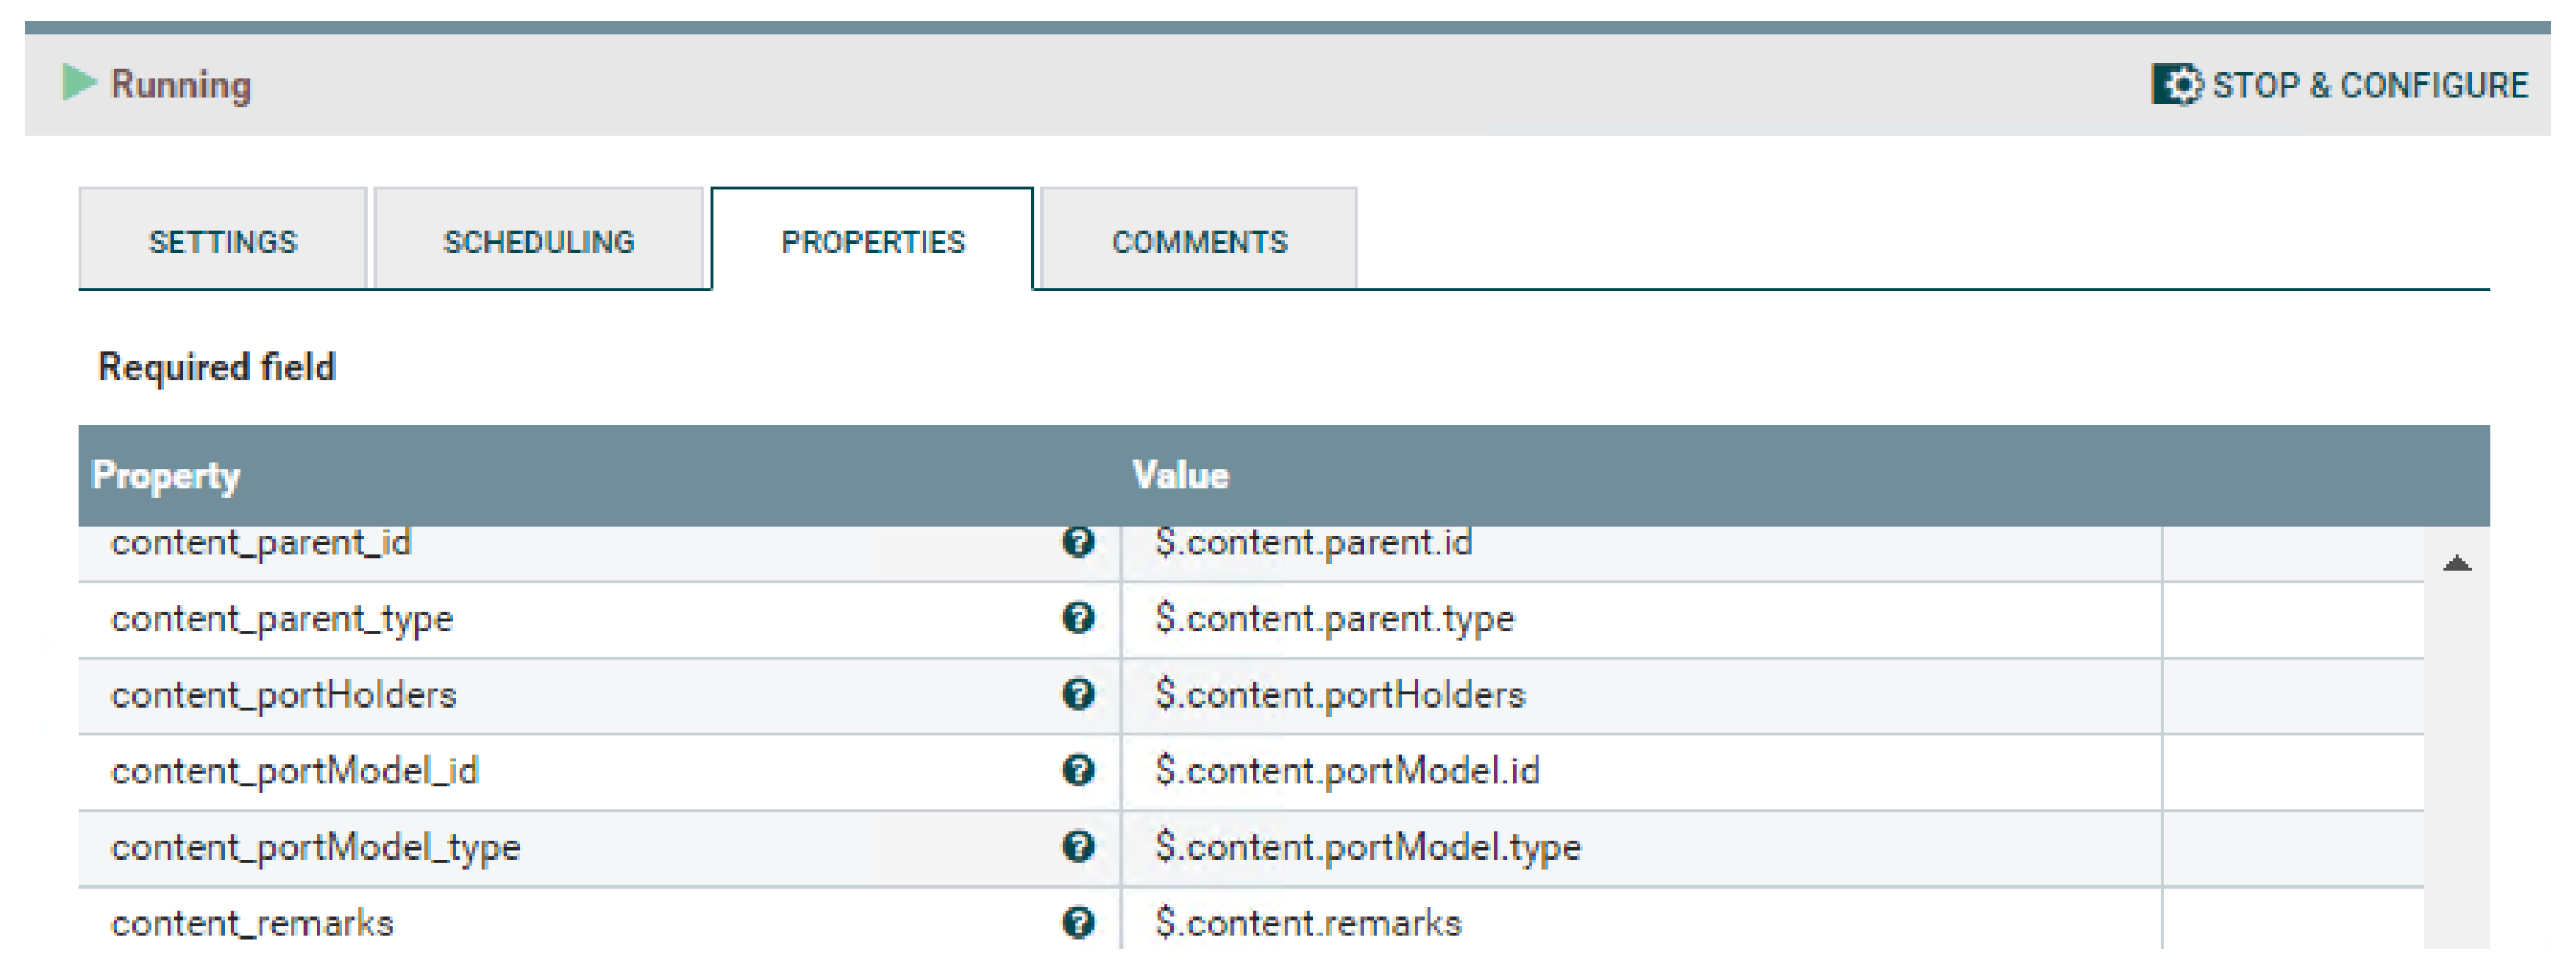2576x979 pixels.
Task: Switch to the Scheduling tab
Action: 538,242
